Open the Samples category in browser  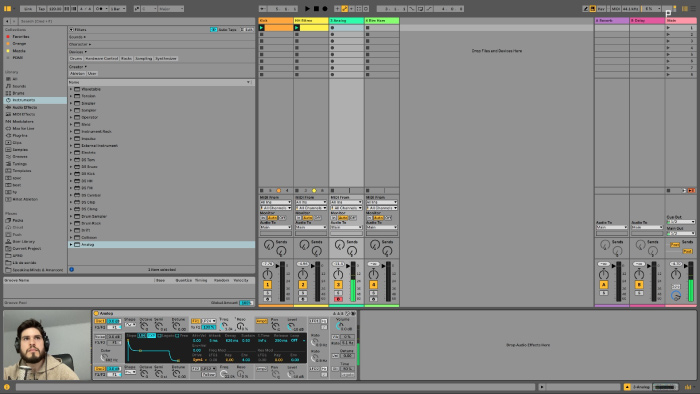20,150
